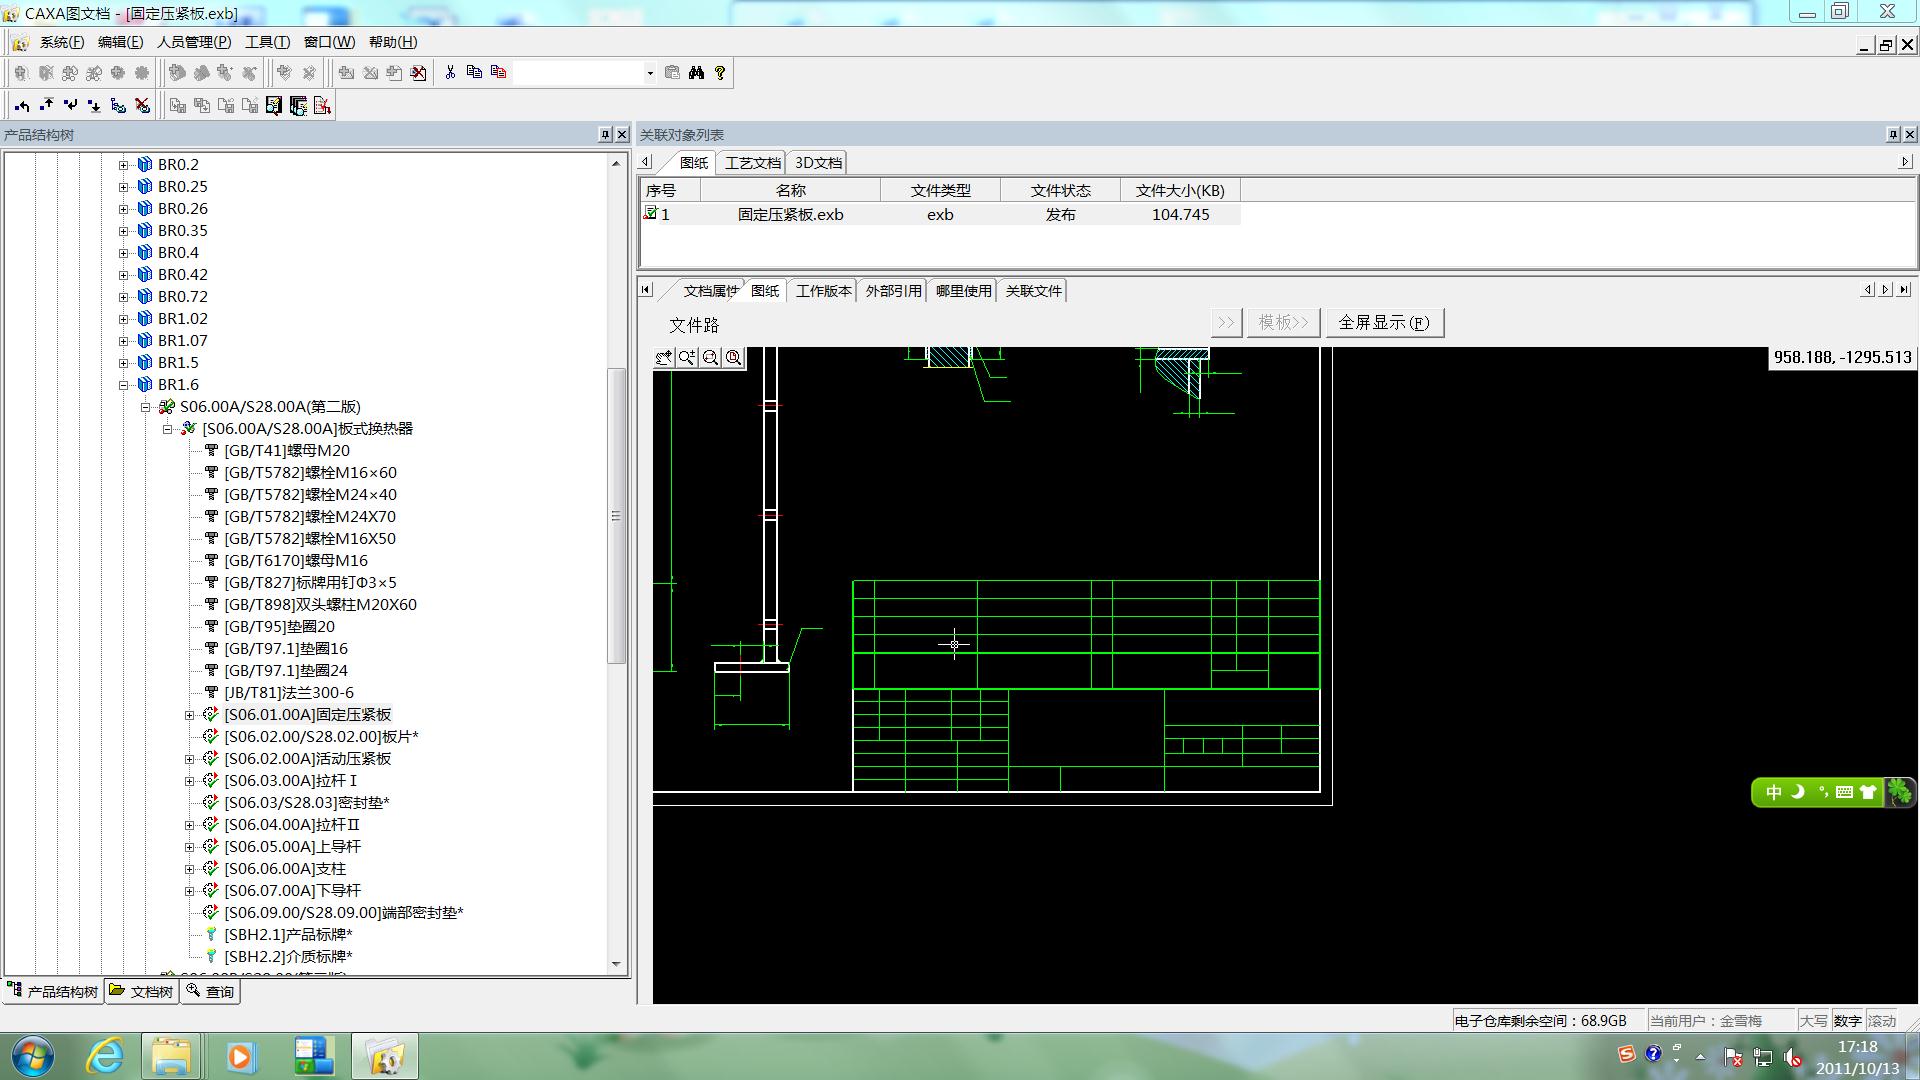The height and width of the screenshot is (1080, 1920).
Task: Click the clipboard icon right of combo box
Action: (672, 73)
